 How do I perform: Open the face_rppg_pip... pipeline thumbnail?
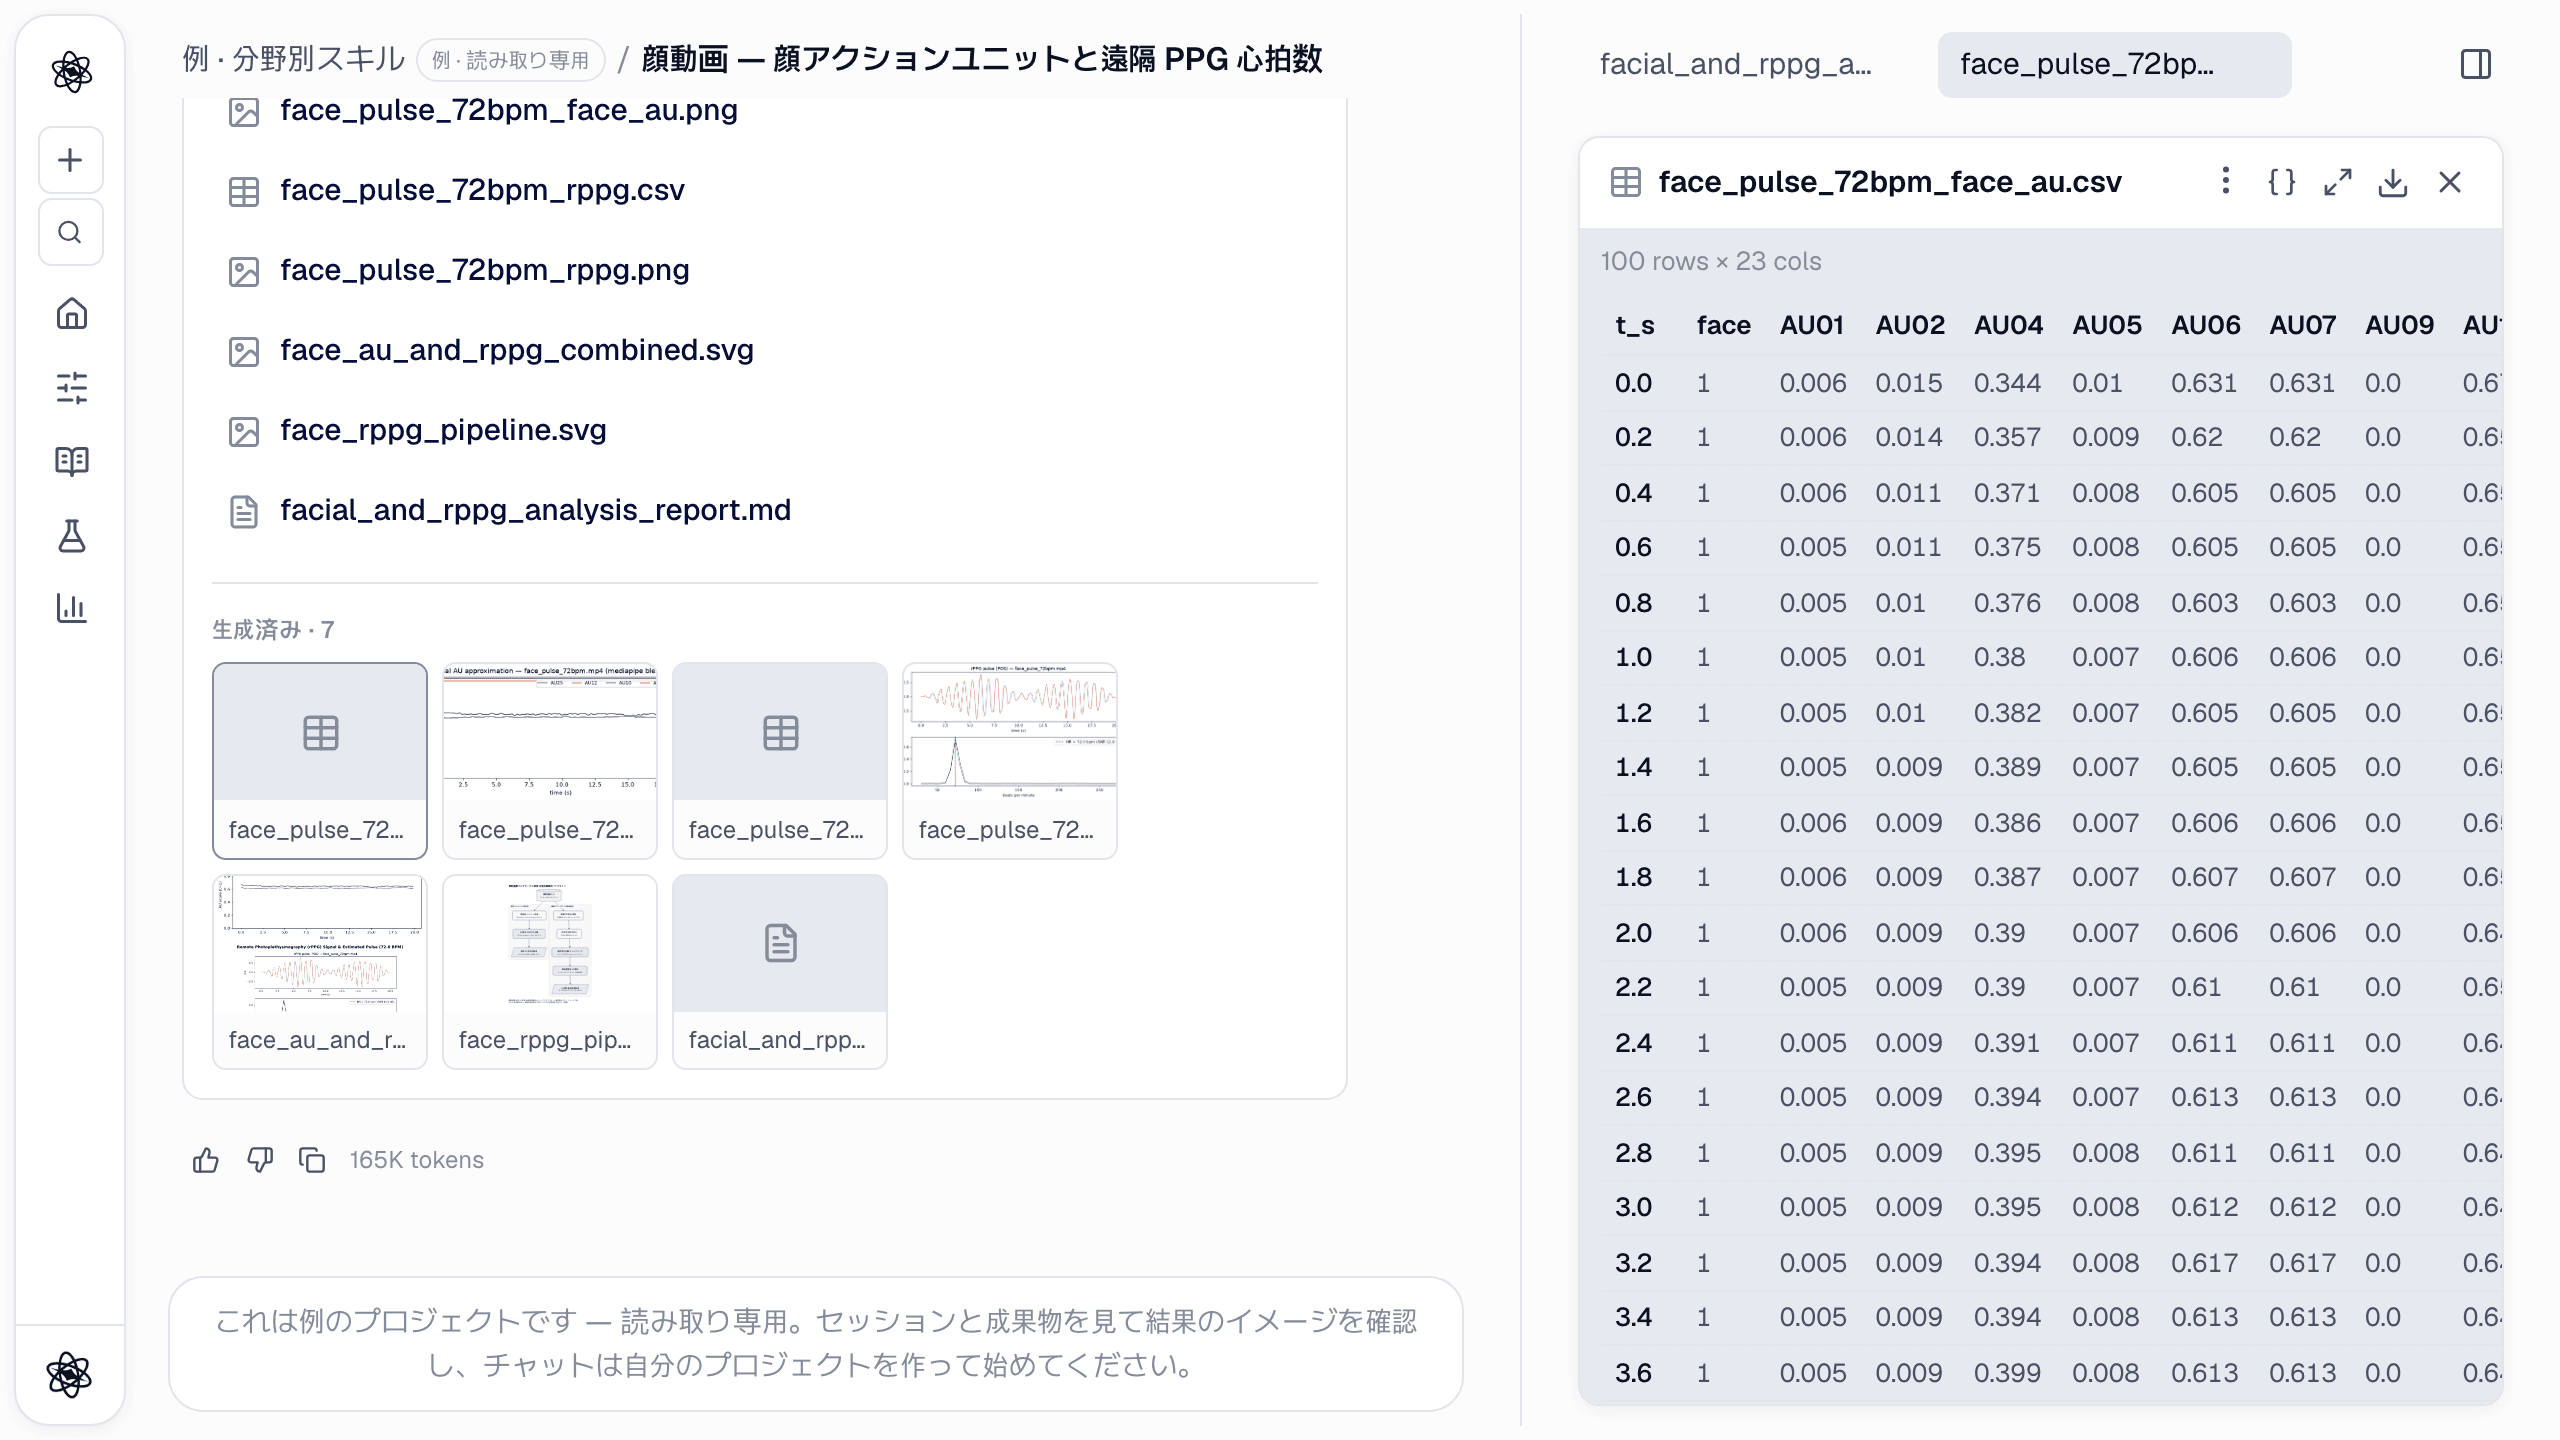click(550, 972)
